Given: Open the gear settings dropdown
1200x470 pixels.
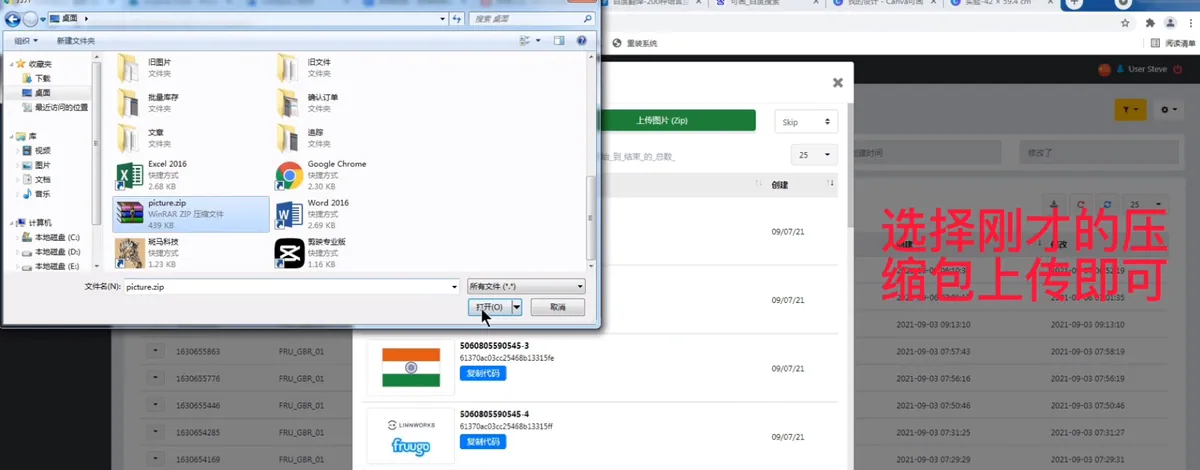Looking at the screenshot, I should click(x=1167, y=110).
